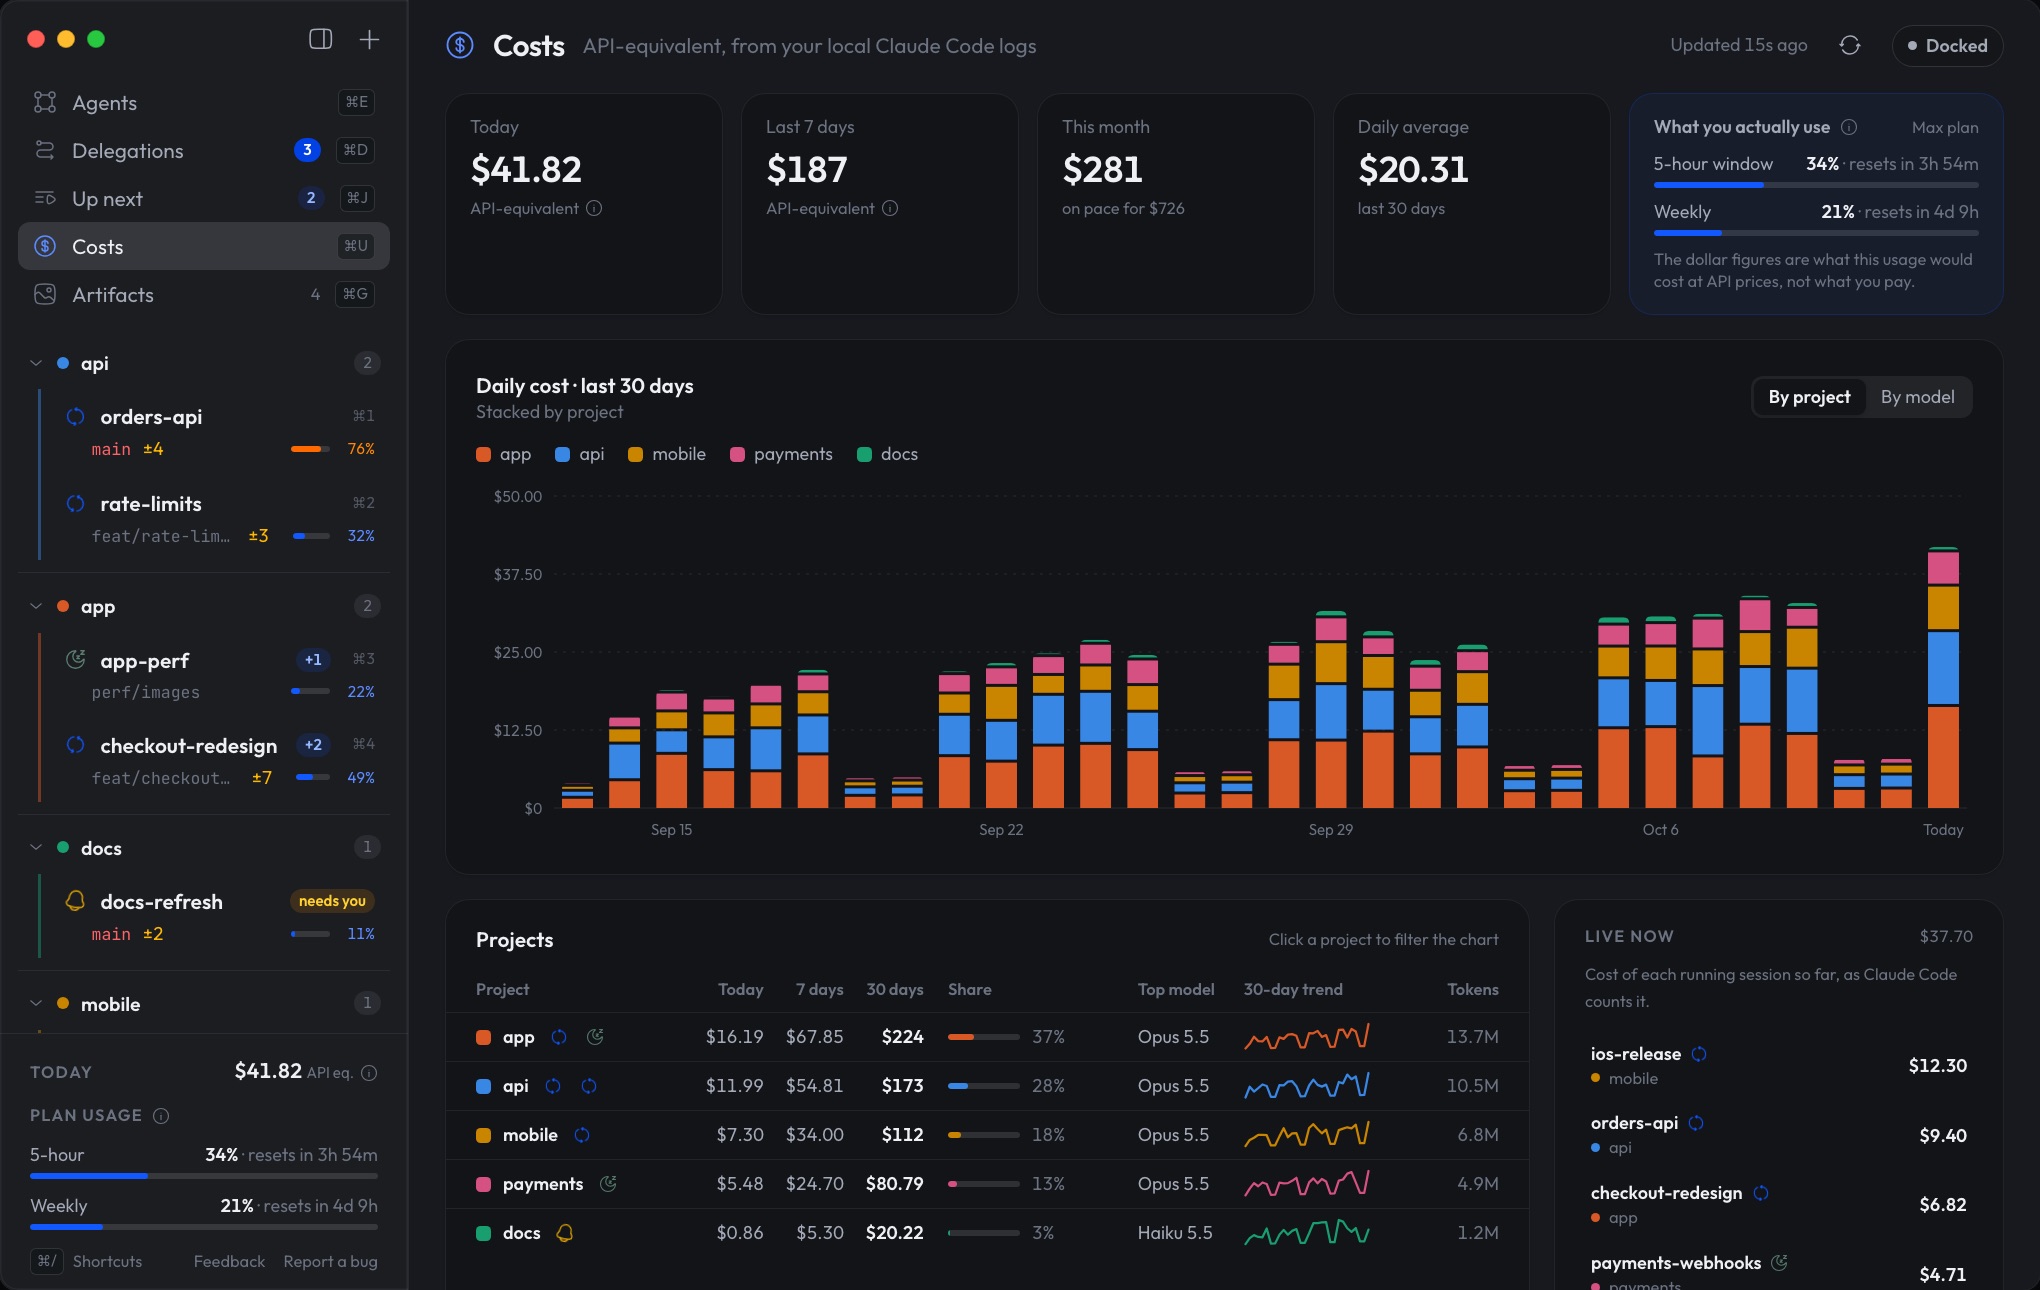Screen dimensions: 2040x1290
Task: Click info icon beside sidebar API eq. total
Action: pos(369,1073)
